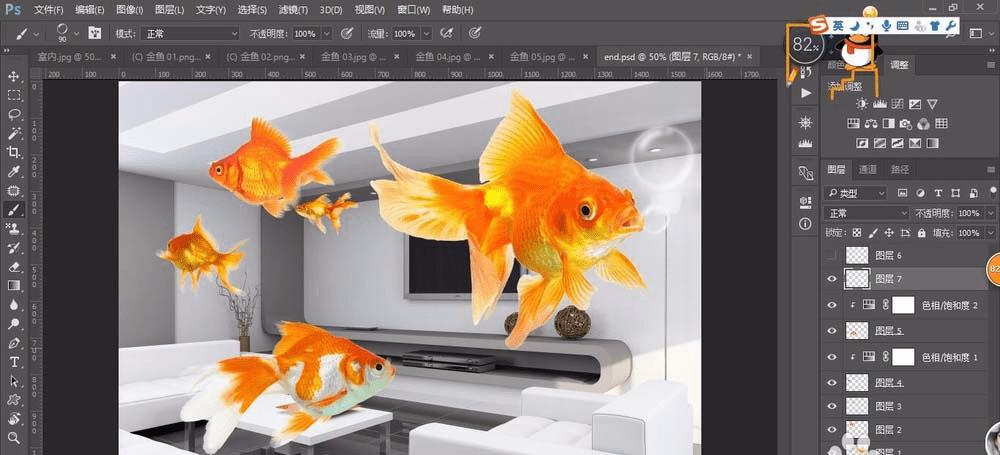Add a Color Balance scales adjustment
Screen dimensions: 1000x455
pos(871,123)
